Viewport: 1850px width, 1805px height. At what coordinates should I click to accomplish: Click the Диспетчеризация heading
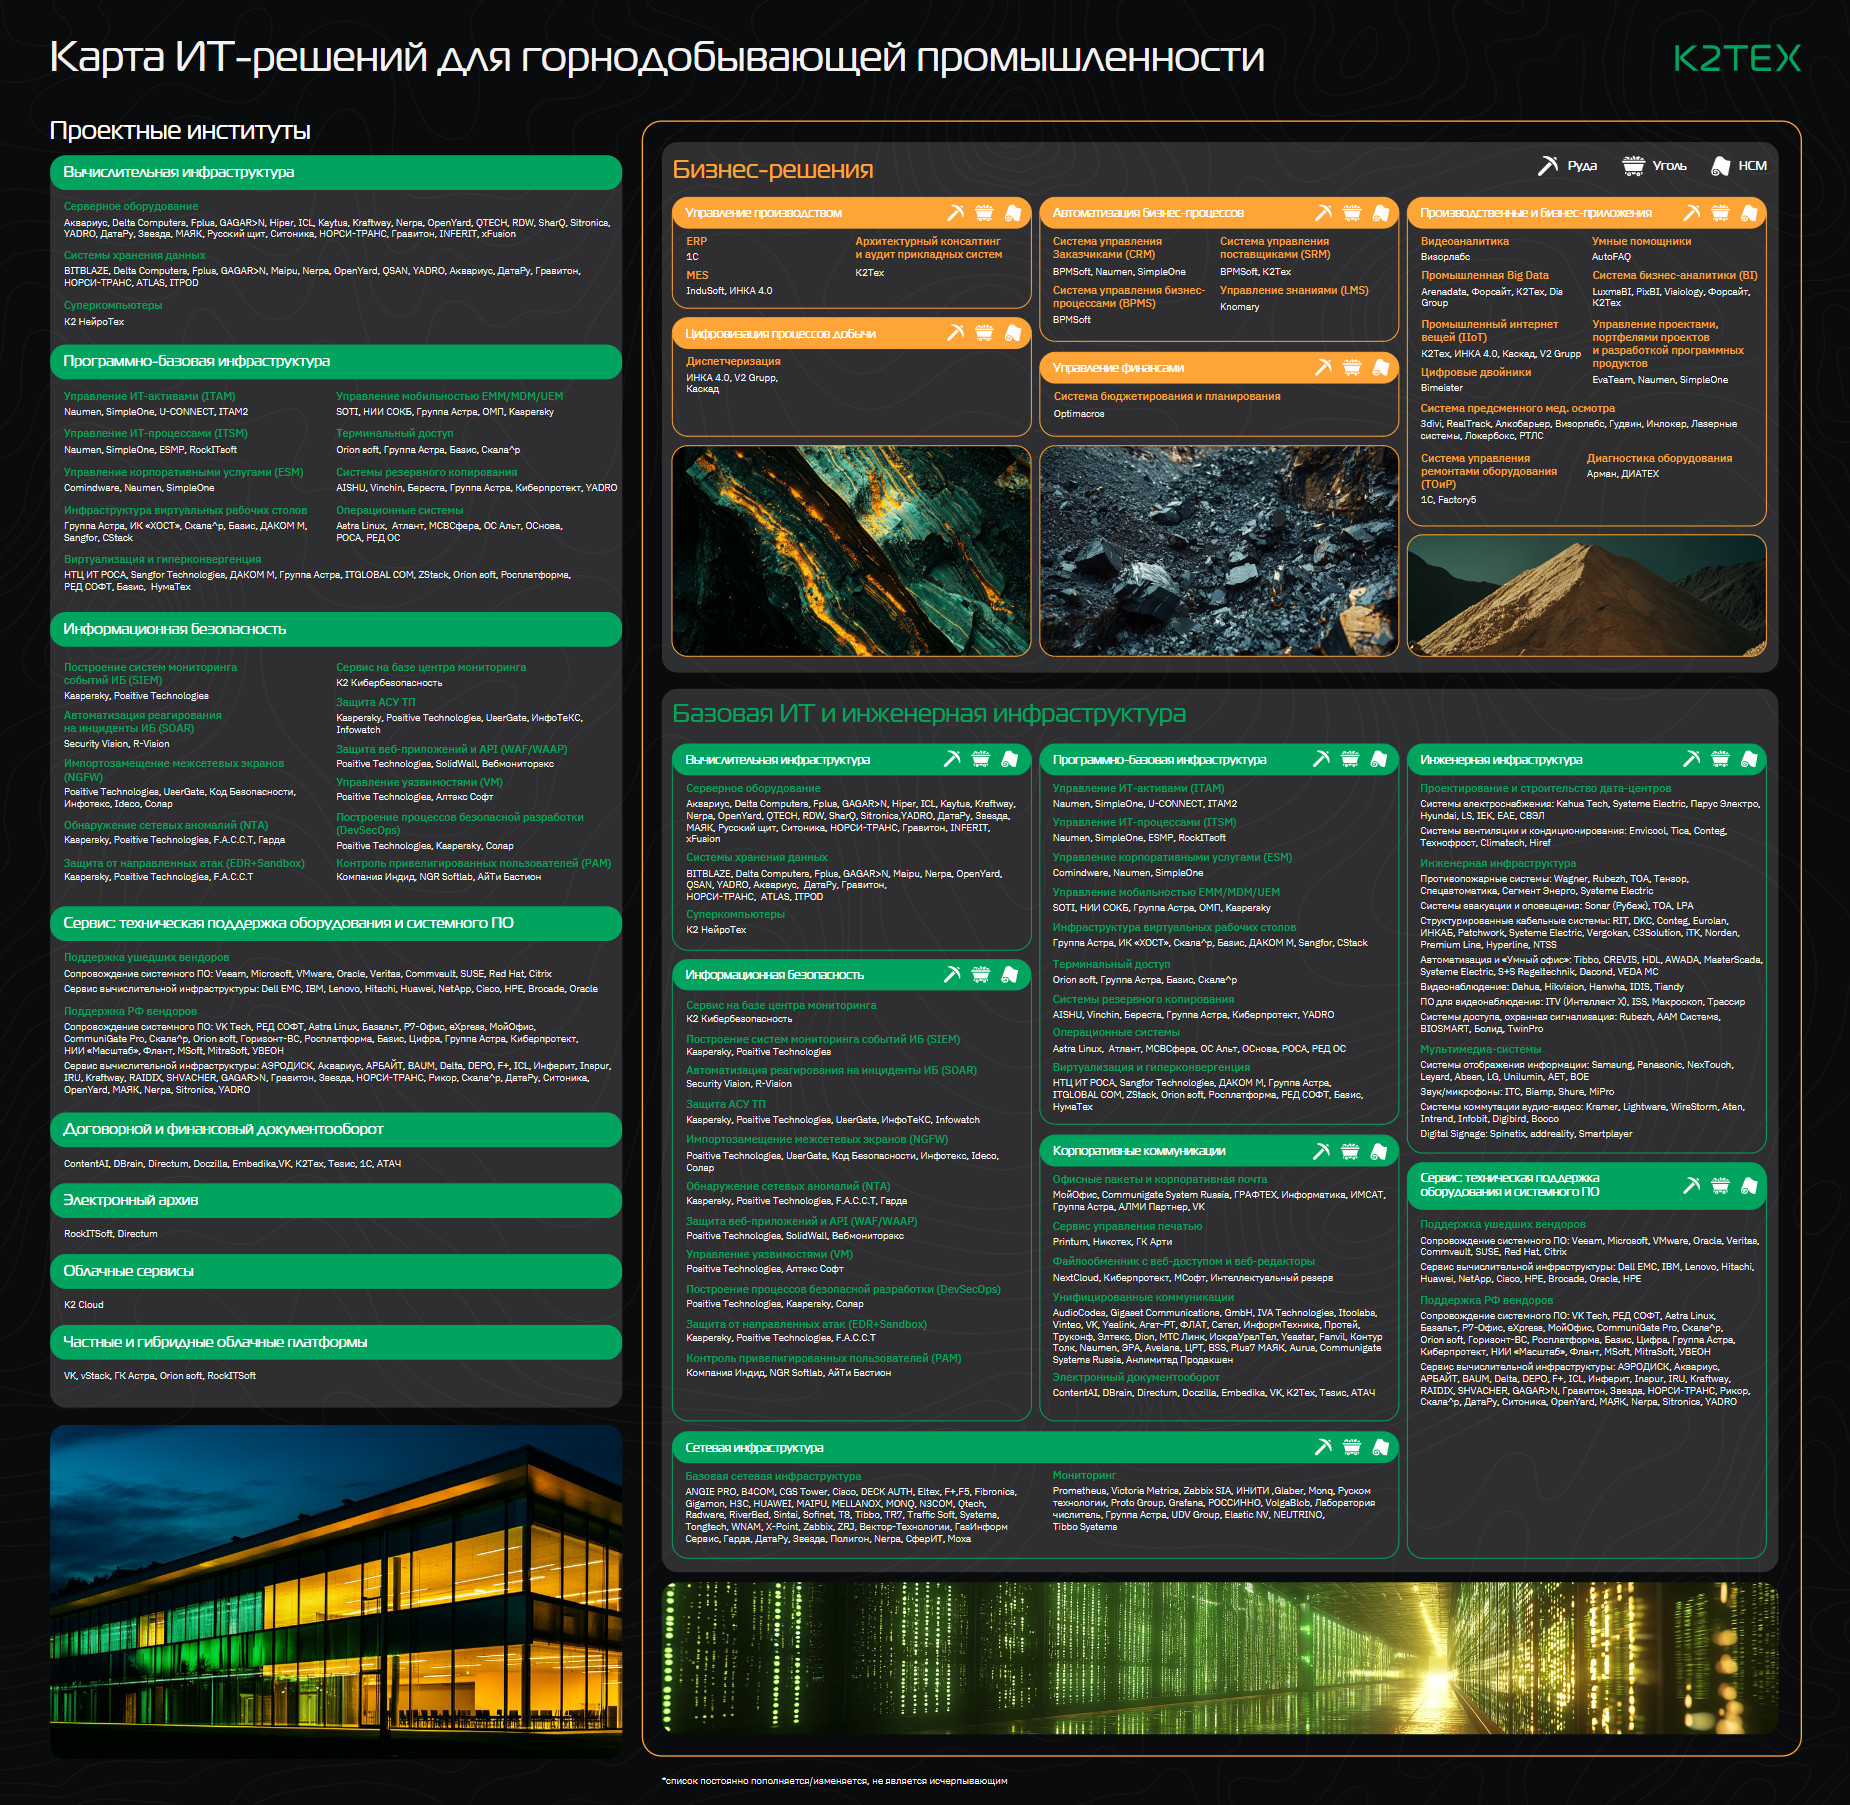(x=733, y=361)
